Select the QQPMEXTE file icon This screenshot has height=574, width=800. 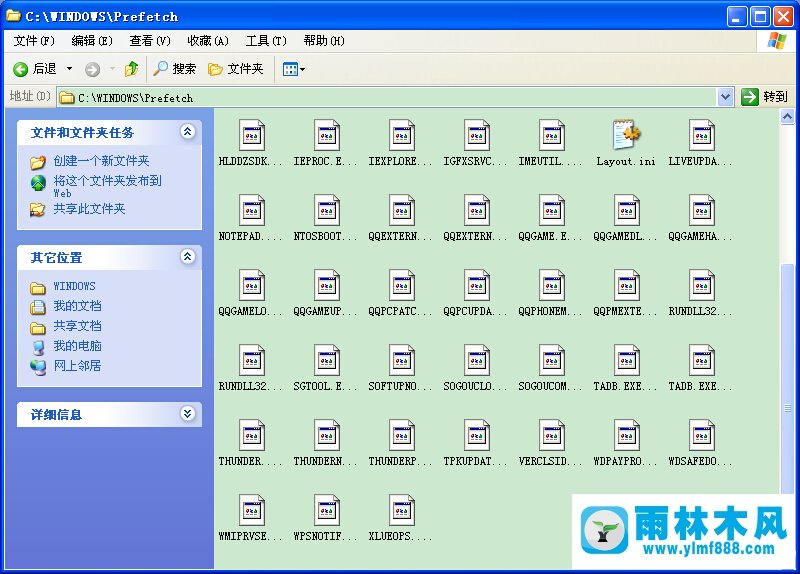(x=627, y=285)
